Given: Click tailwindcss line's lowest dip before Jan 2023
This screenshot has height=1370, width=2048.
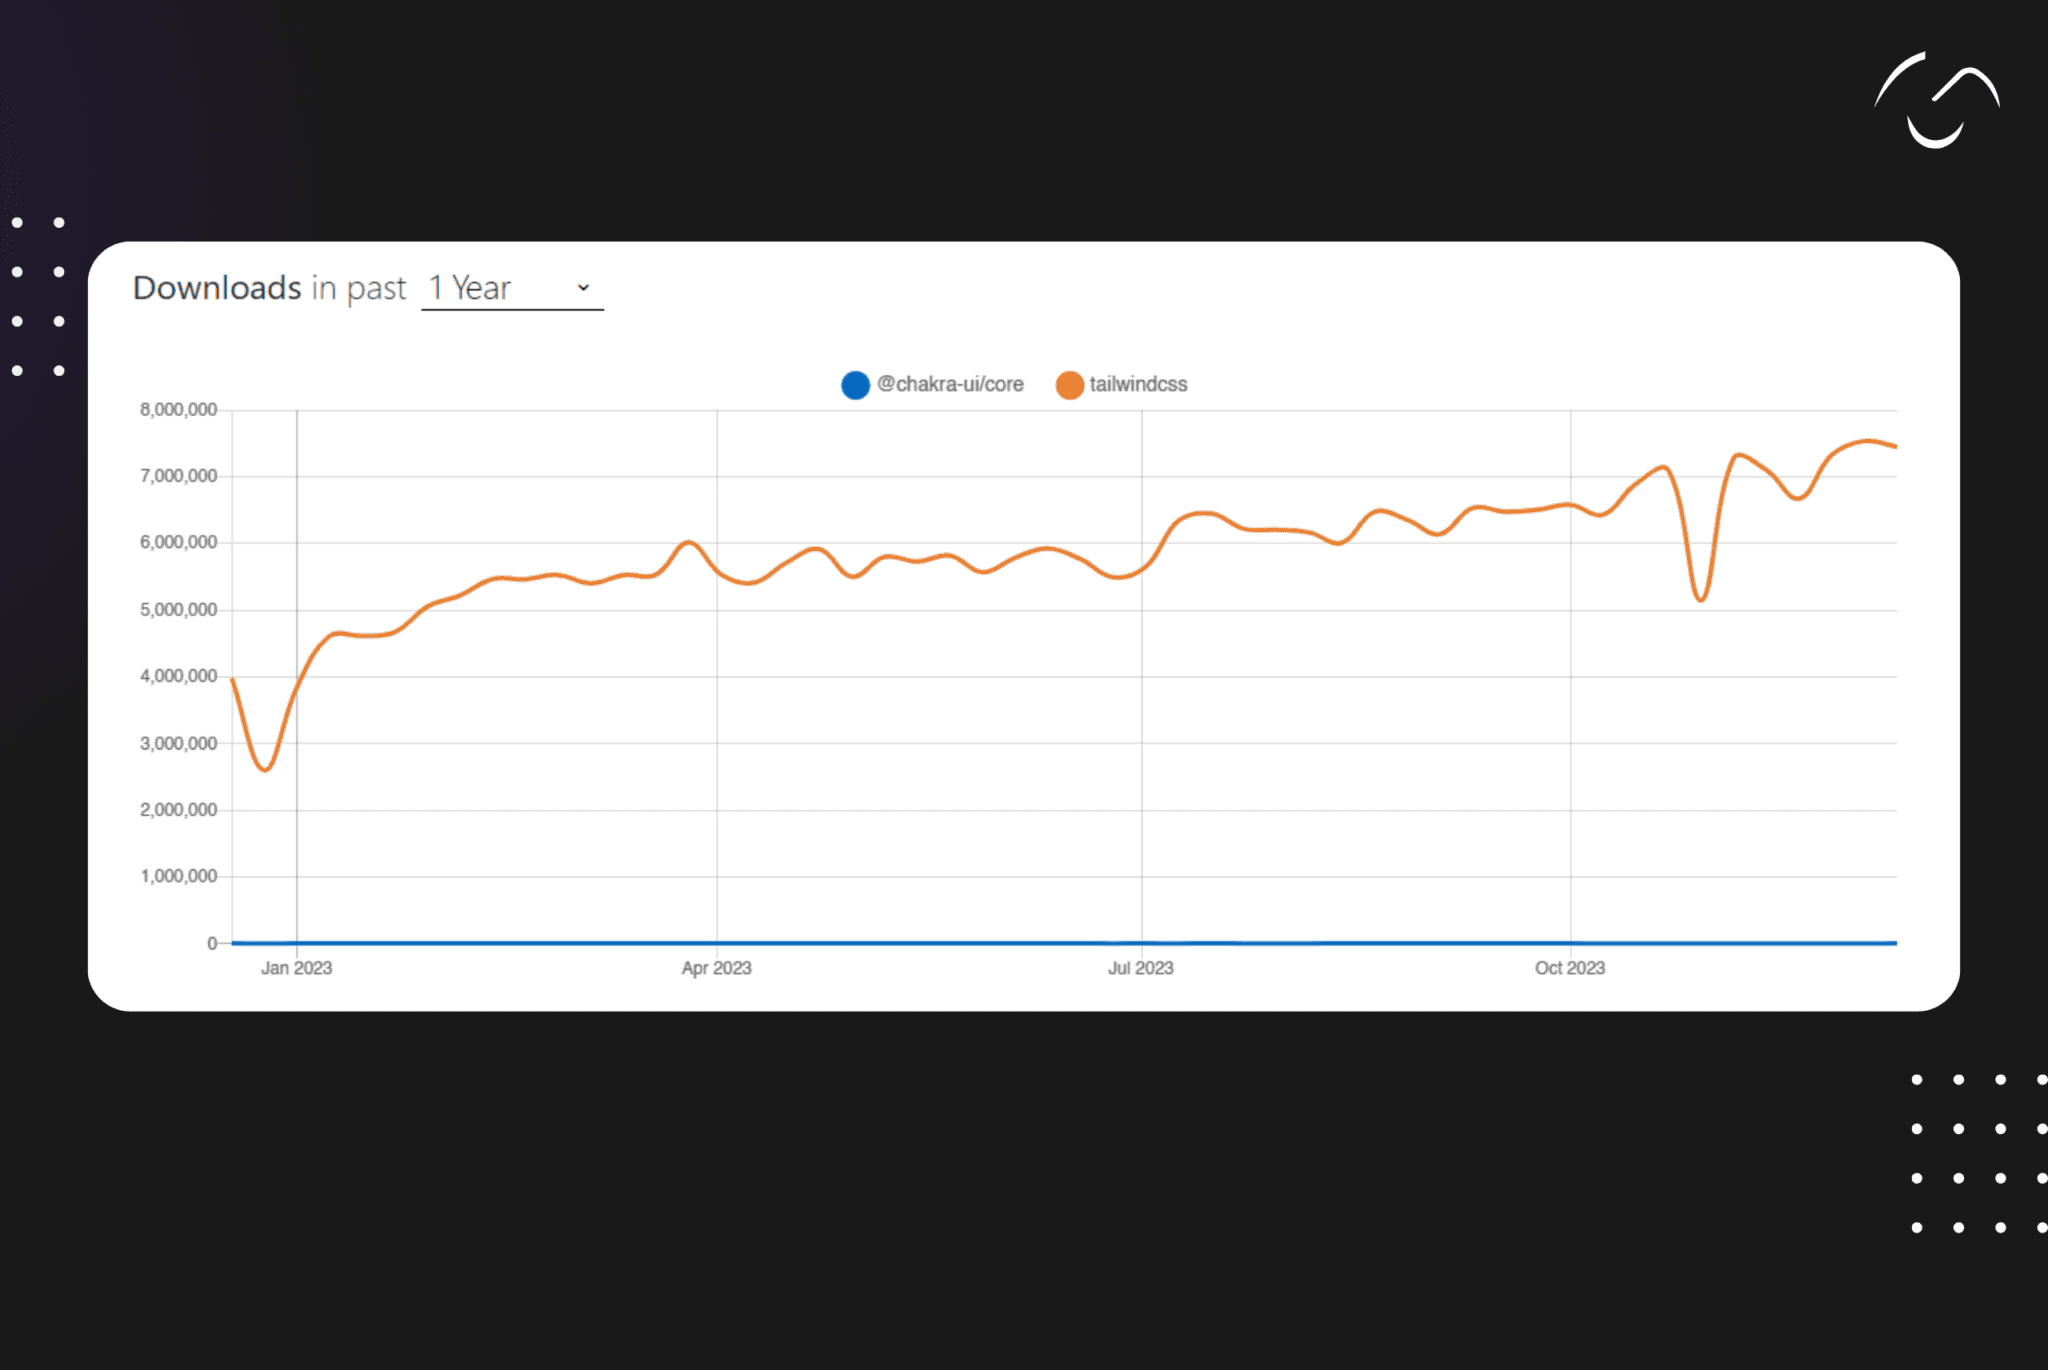Looking at the screenshot, I should (265, 769).
